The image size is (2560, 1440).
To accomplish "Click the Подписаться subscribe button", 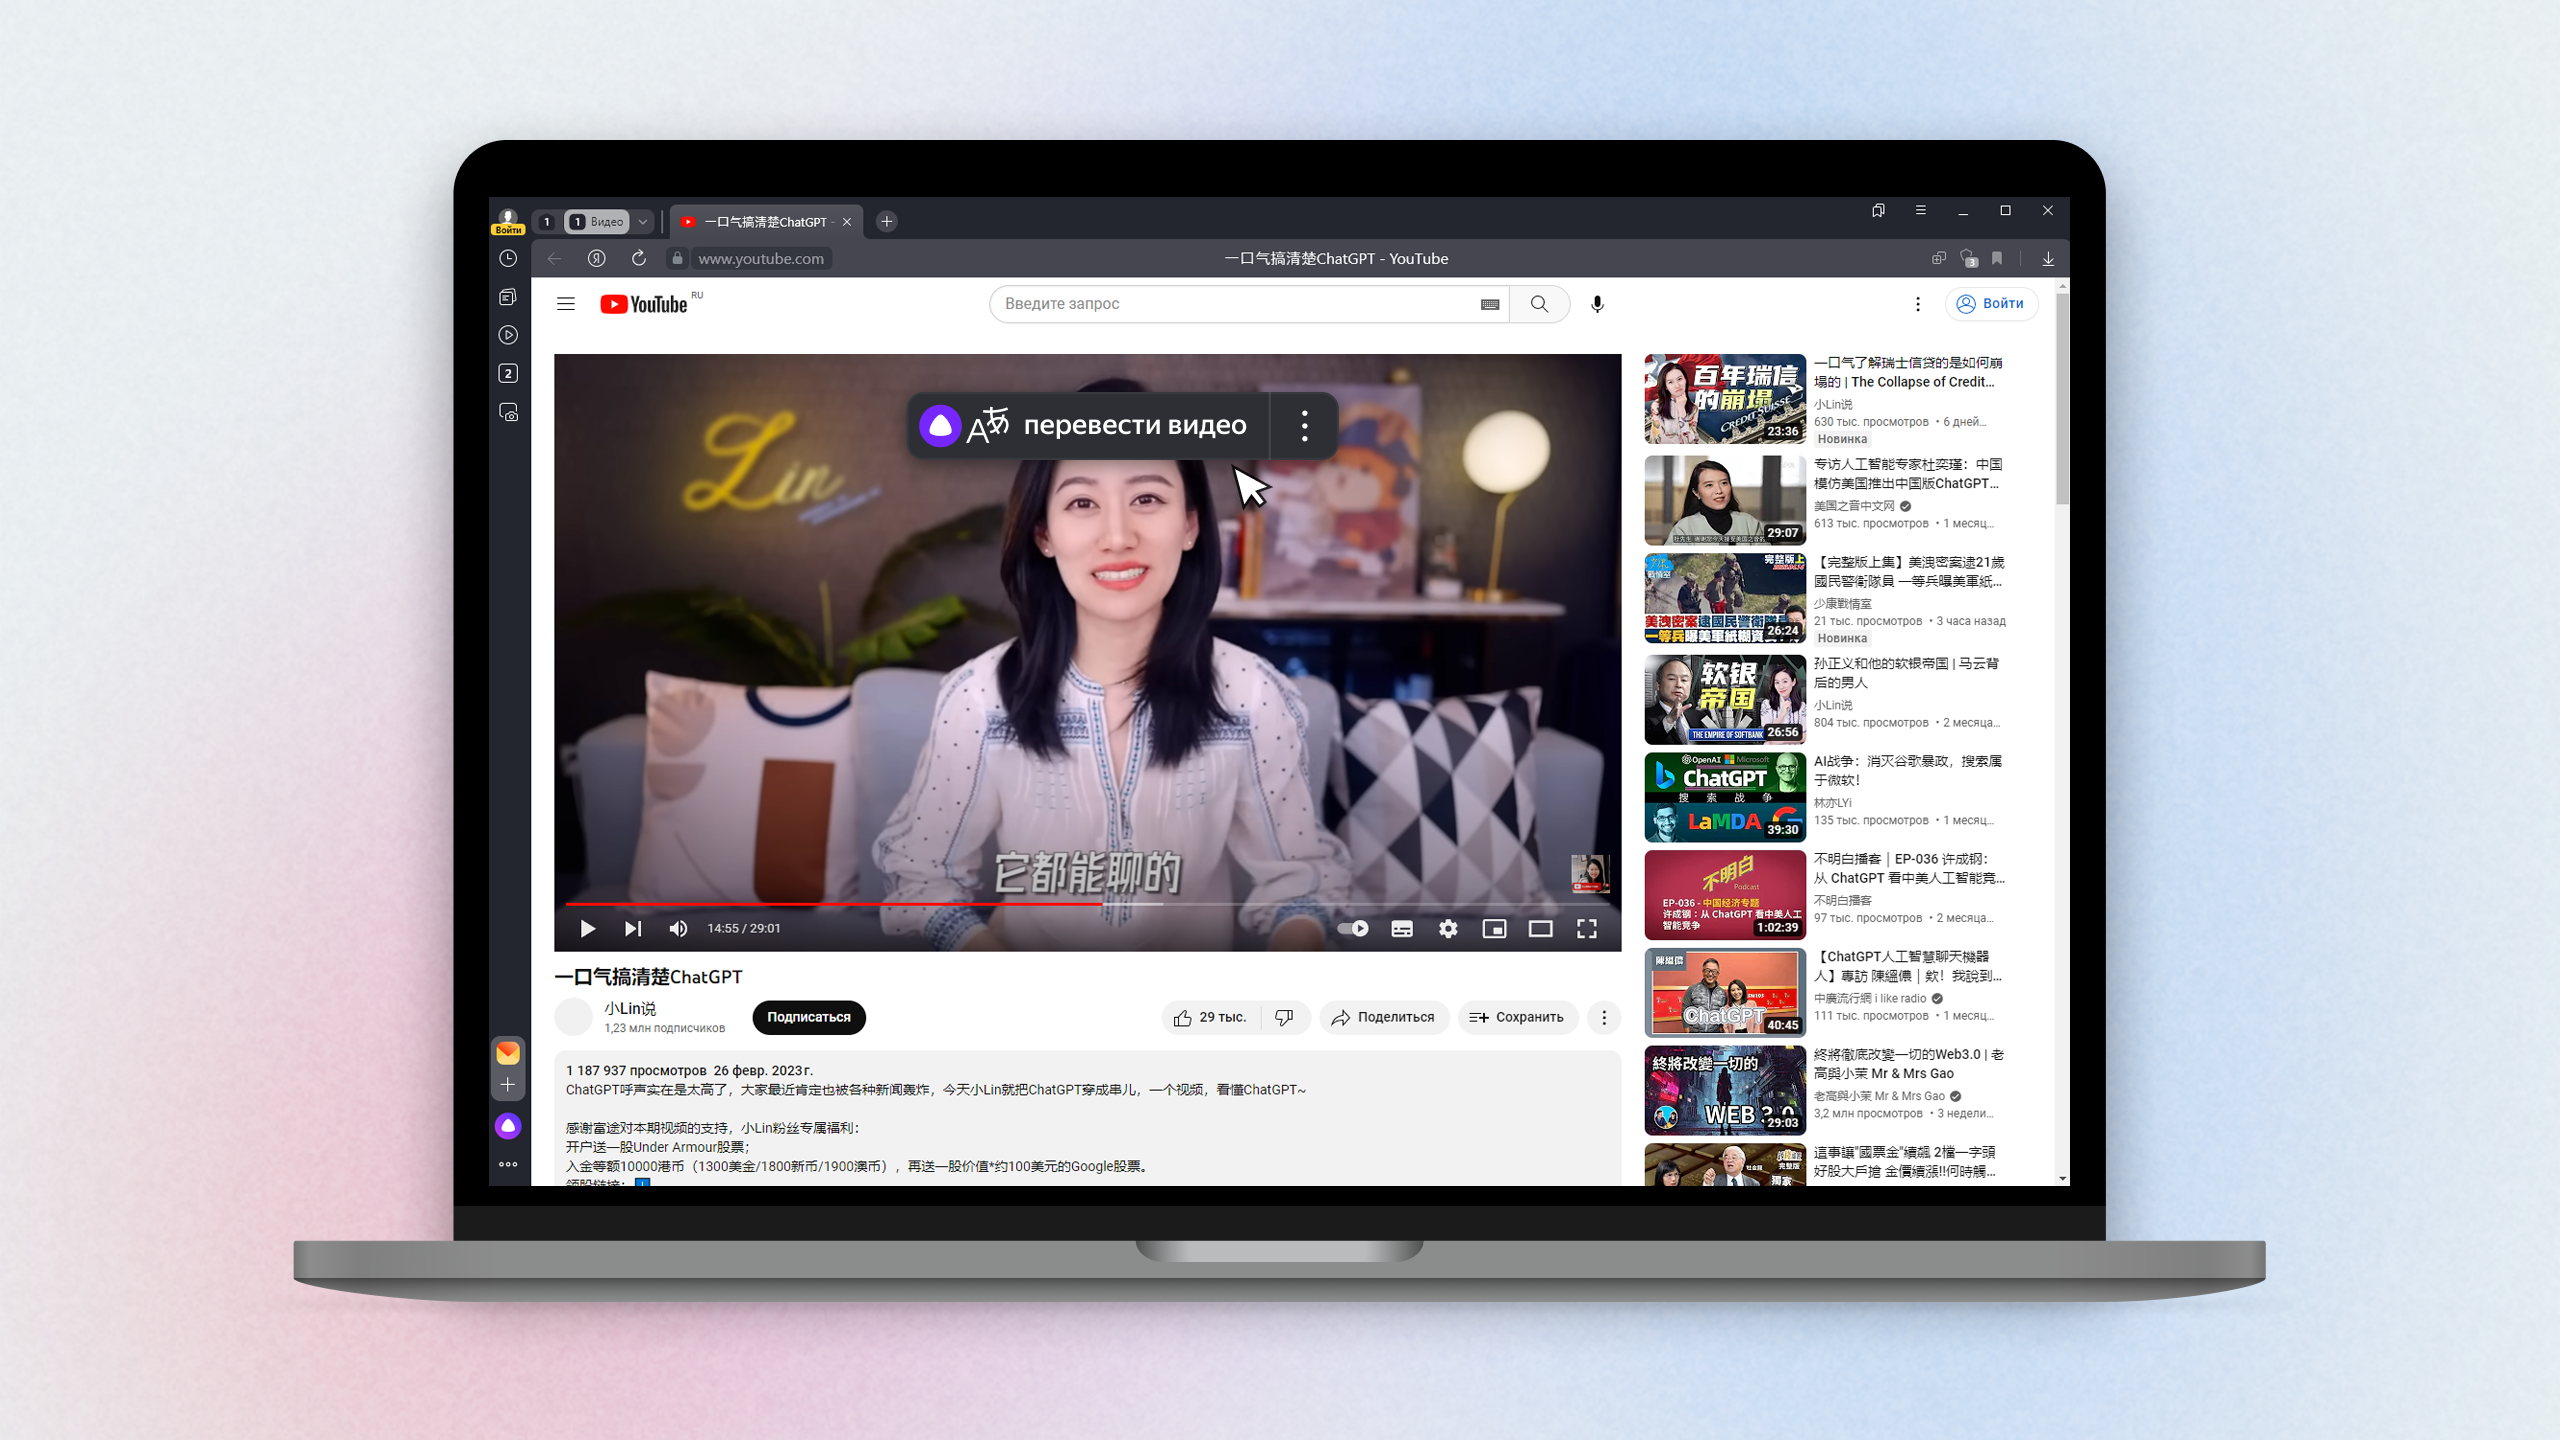I will tap(808, 1017).
